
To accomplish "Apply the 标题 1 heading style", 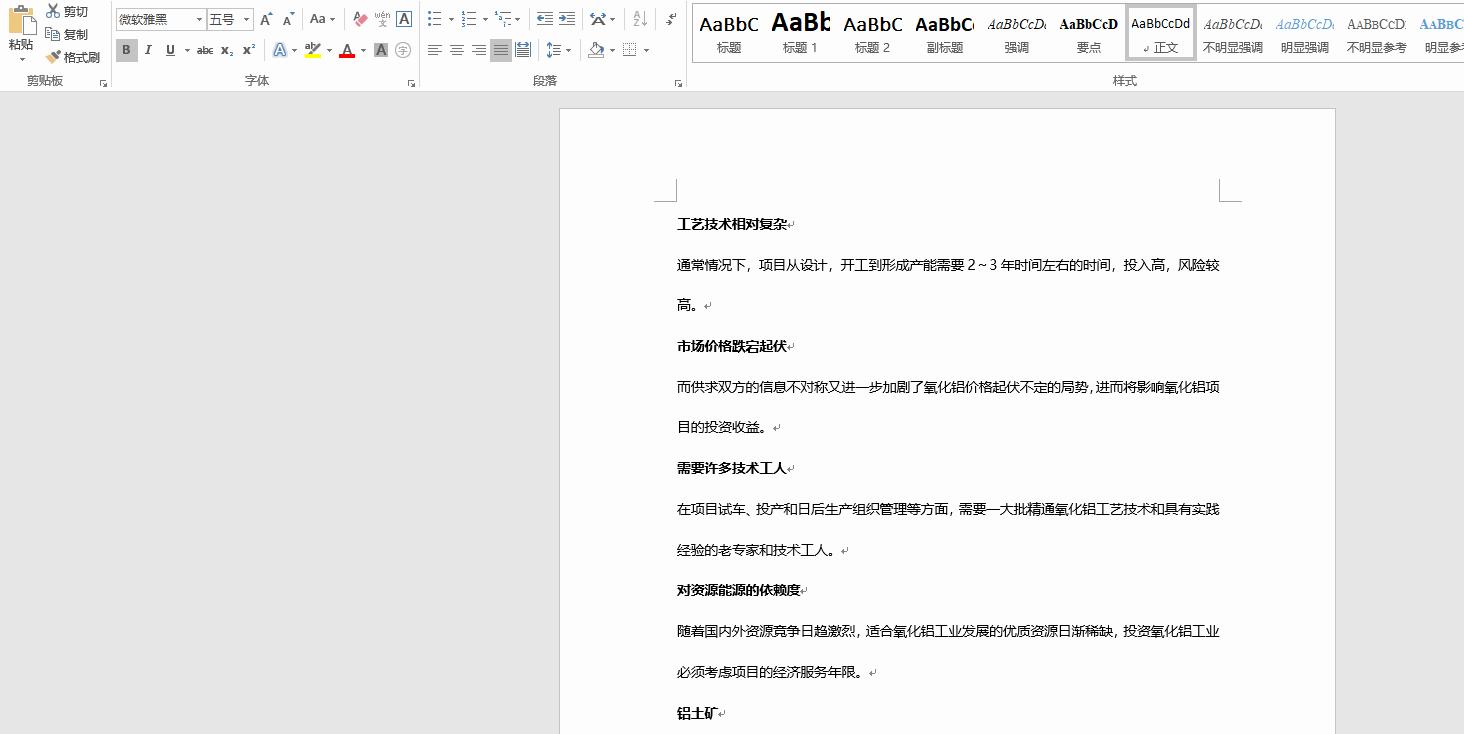I will click(x=800, y=32).
